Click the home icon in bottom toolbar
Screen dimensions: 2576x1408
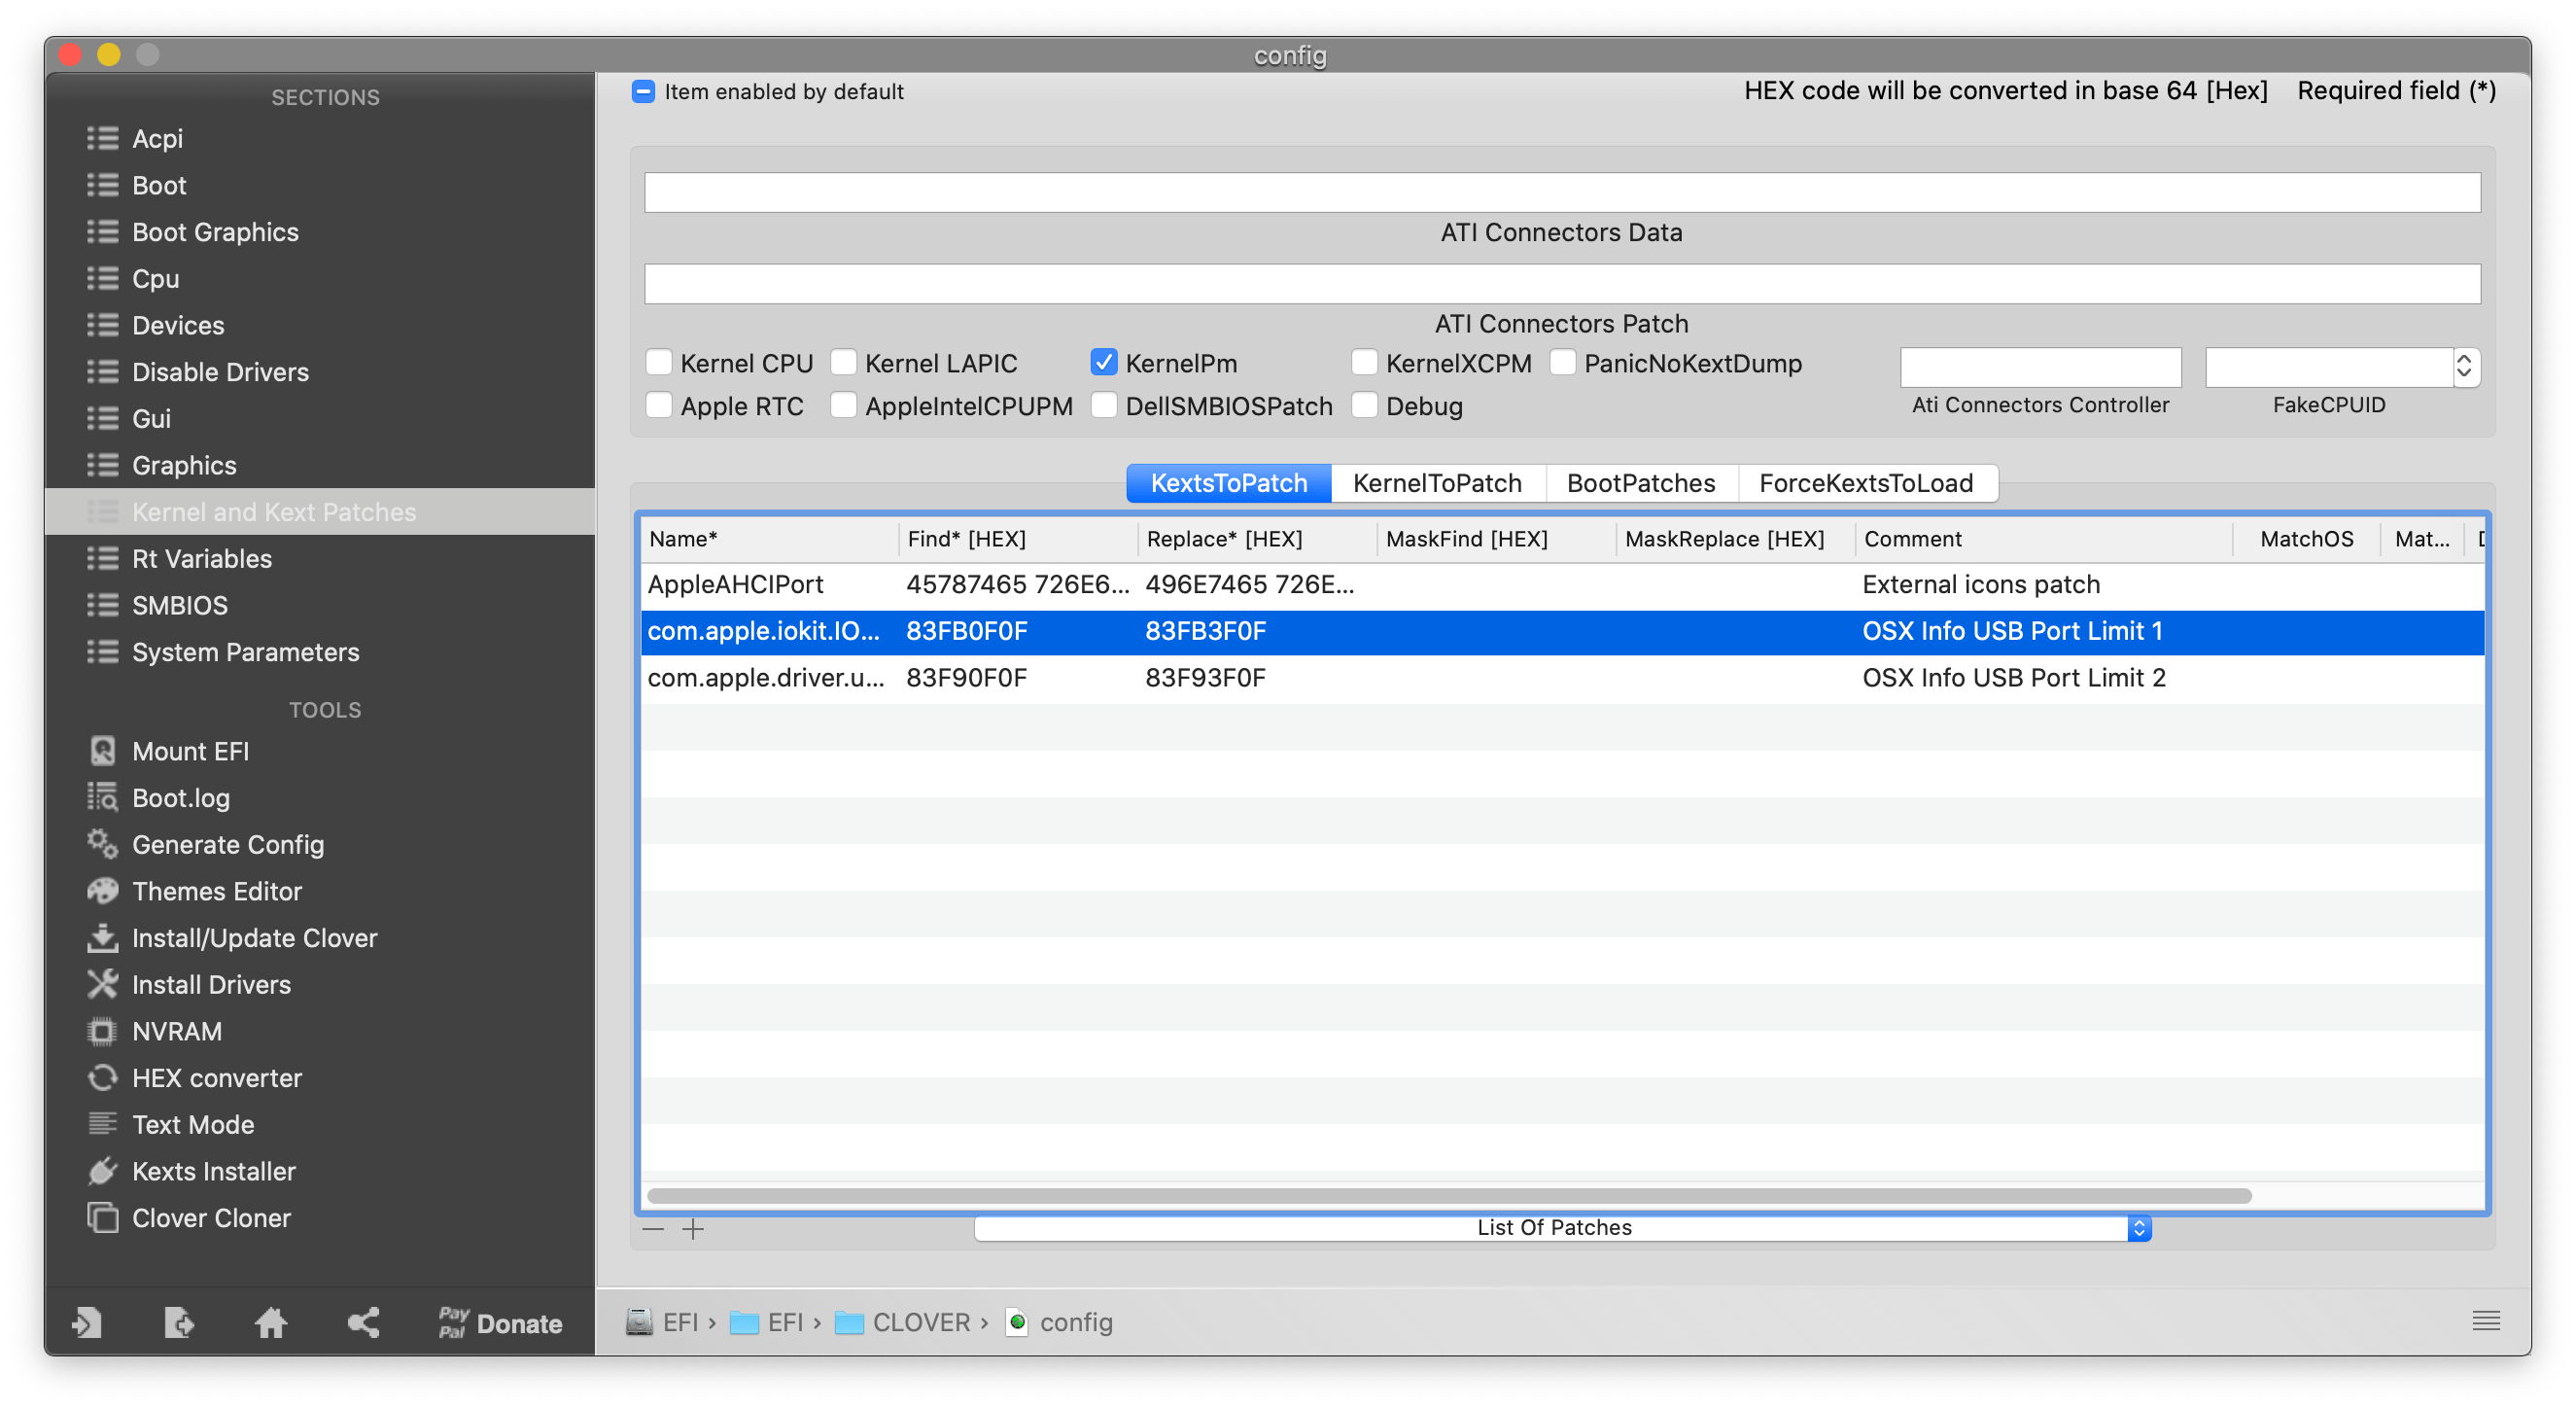tap(270, 1323)
